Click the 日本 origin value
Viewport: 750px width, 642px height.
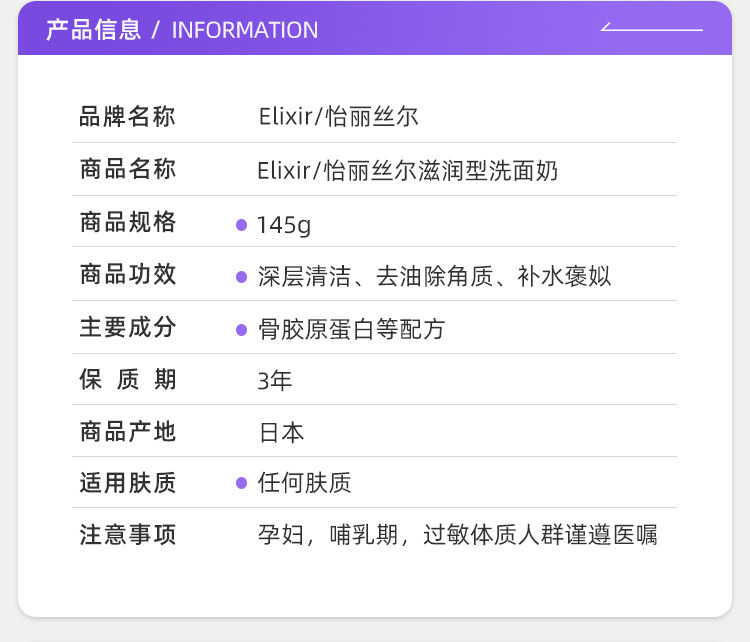click(x=281, y=432)
